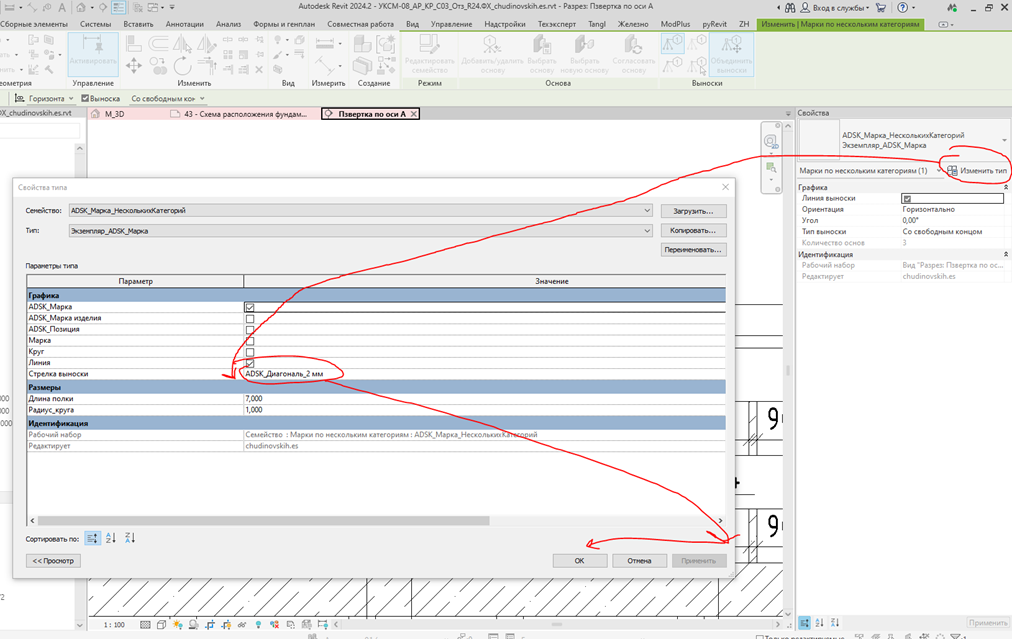Enable the Круг checkbox
The width and height of the screenshot is (1012, 639).
point(250,352)
